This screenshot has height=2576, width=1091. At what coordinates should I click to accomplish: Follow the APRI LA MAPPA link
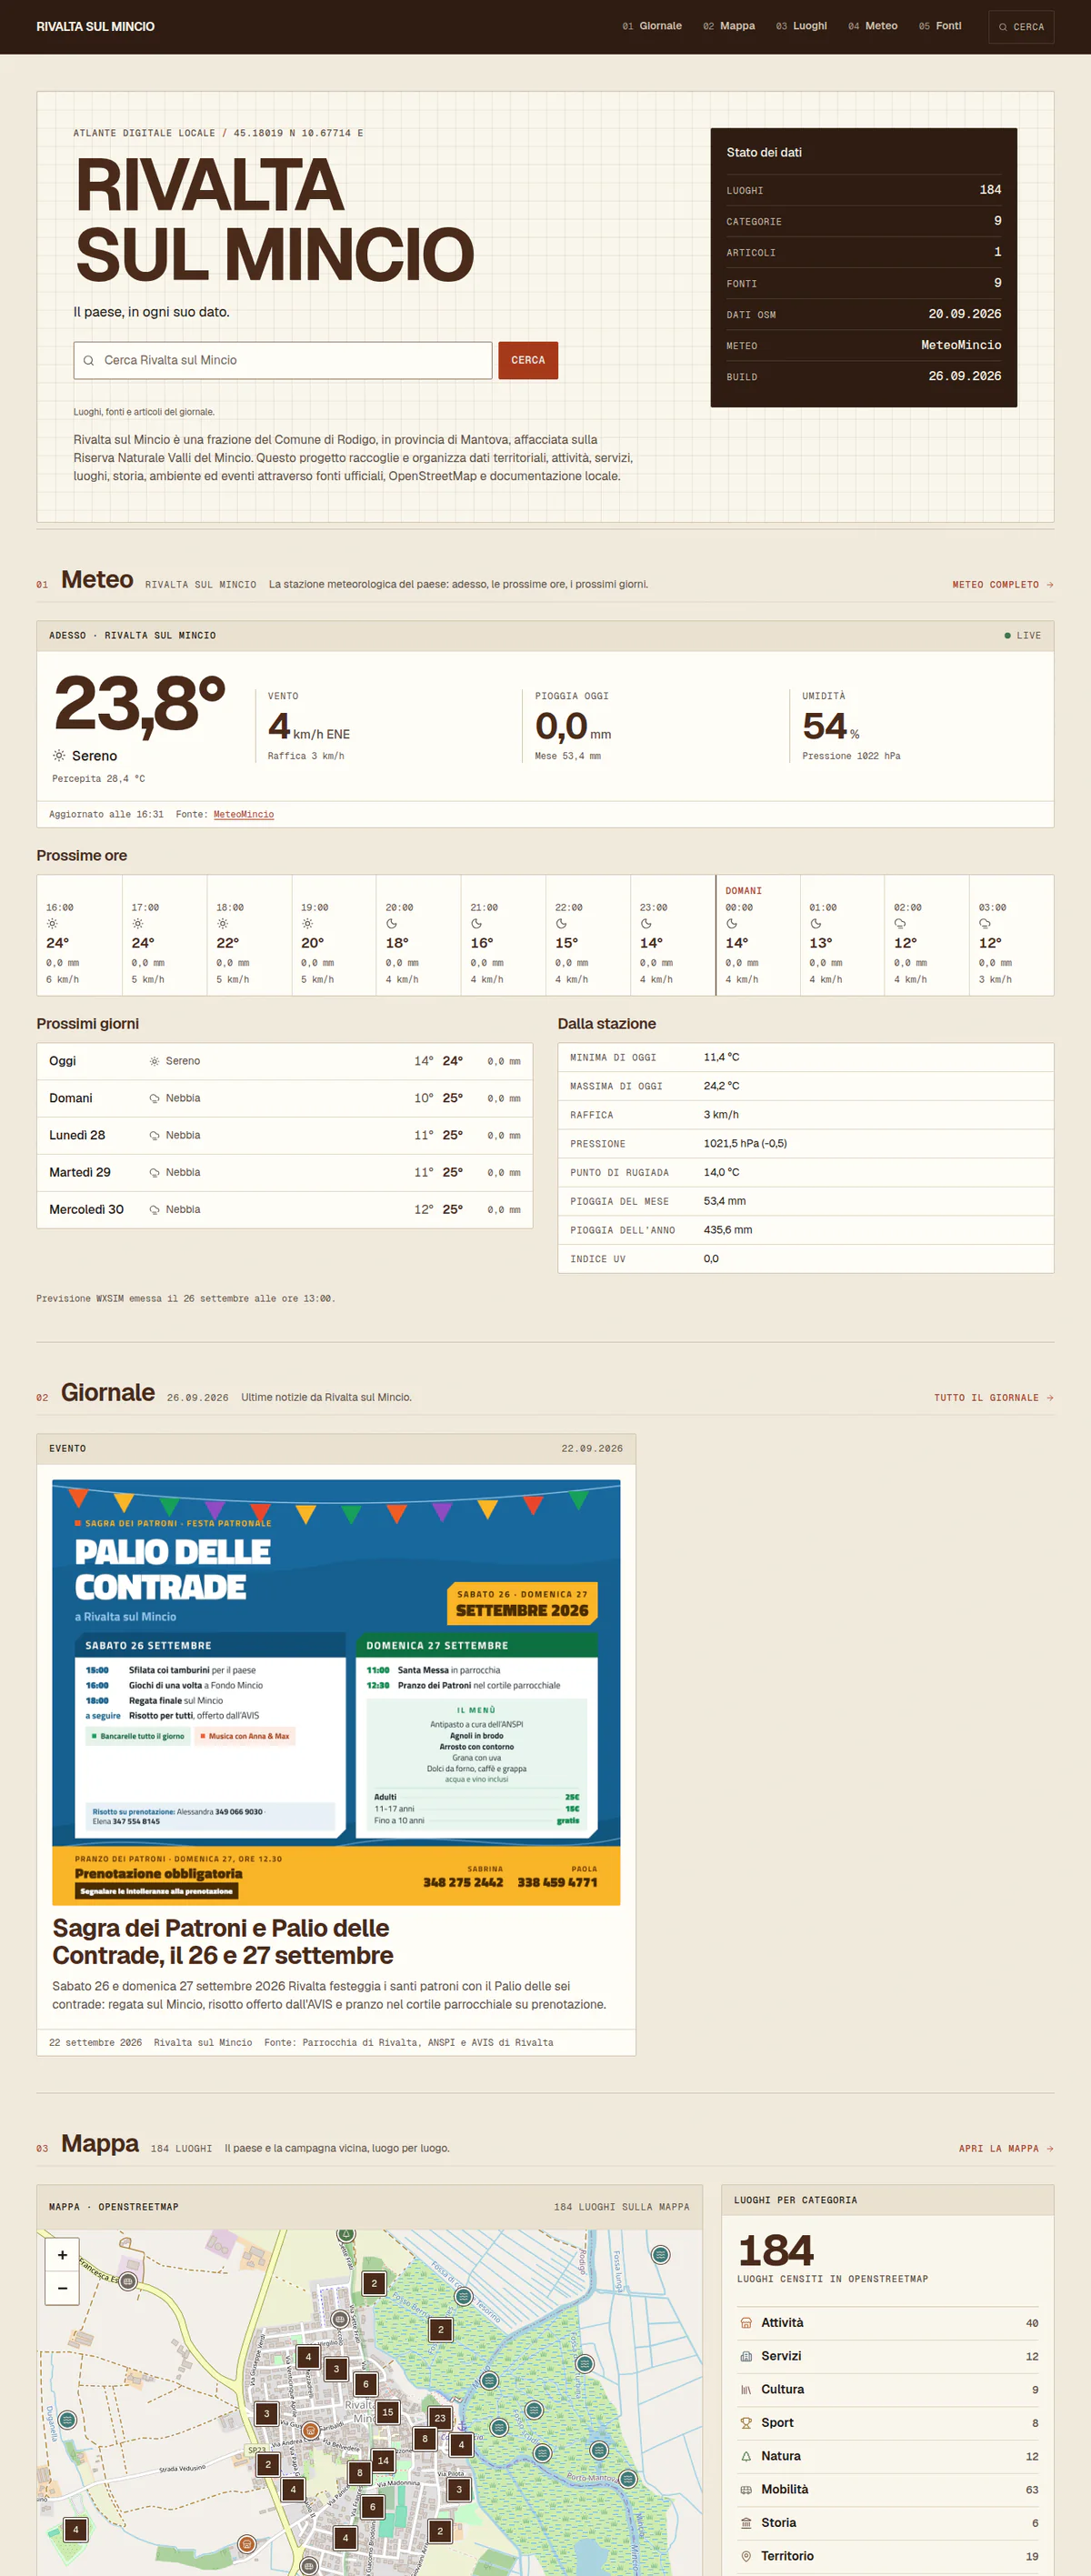1006,2149
